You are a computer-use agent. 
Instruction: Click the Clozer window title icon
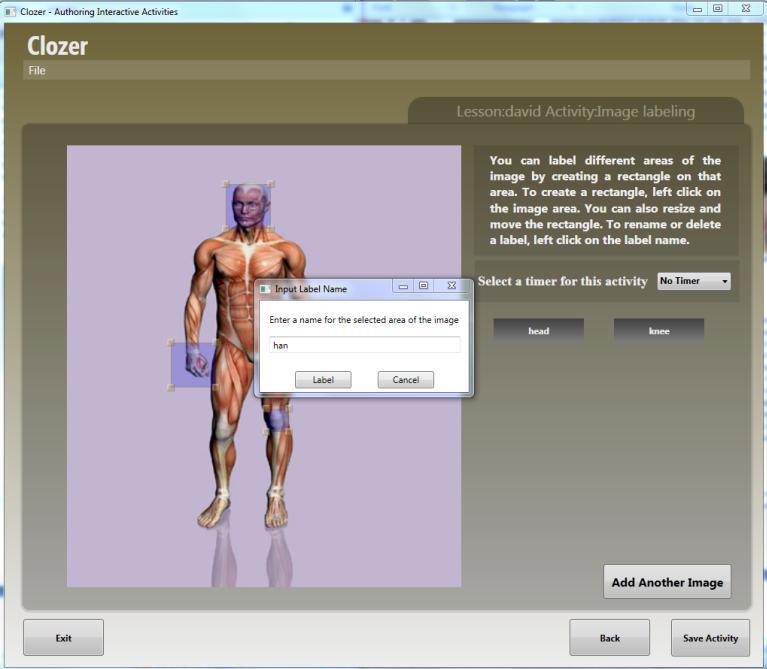[10, 12]
